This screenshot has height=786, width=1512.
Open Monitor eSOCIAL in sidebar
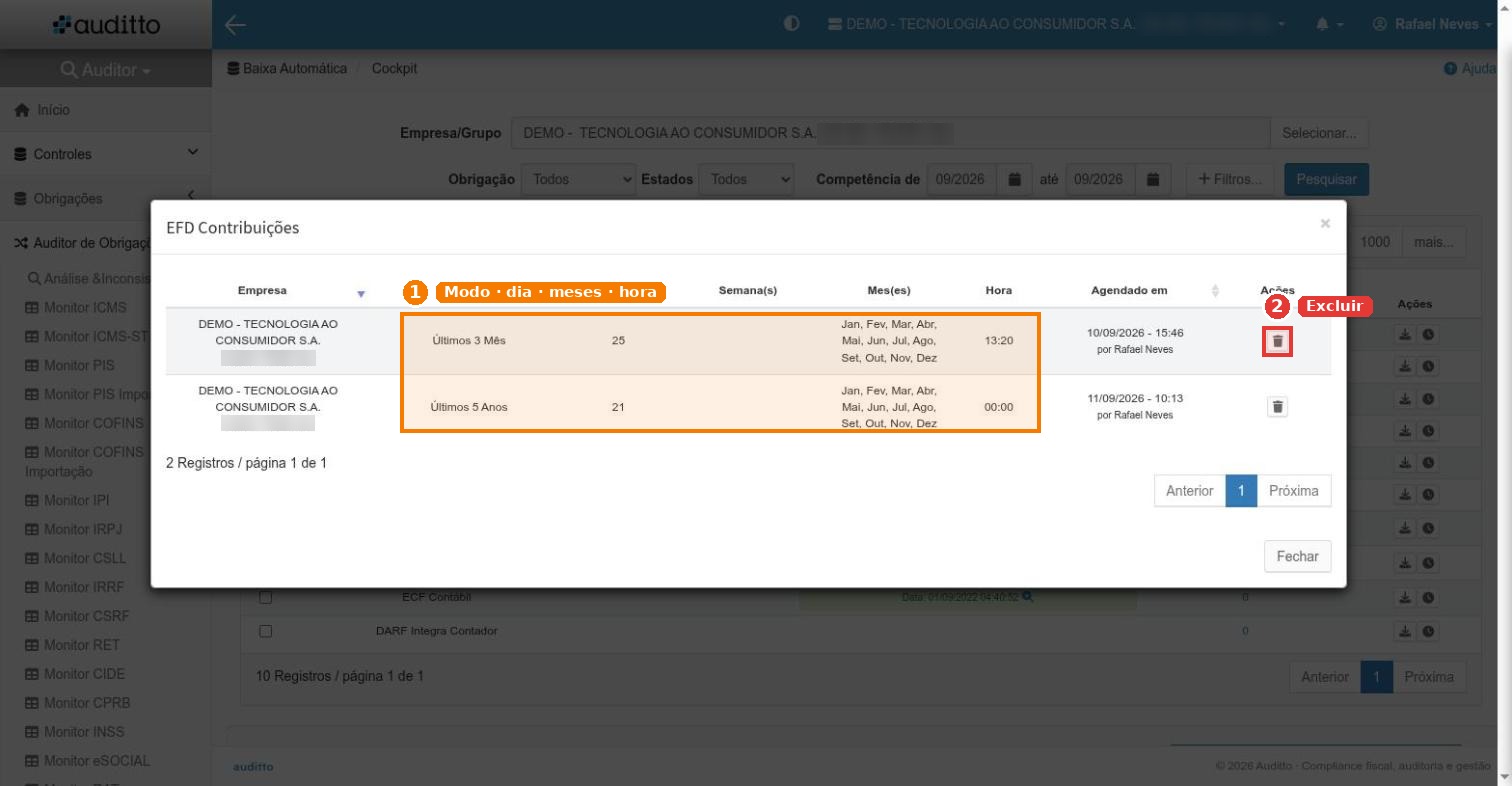click(x=87, y=761)
